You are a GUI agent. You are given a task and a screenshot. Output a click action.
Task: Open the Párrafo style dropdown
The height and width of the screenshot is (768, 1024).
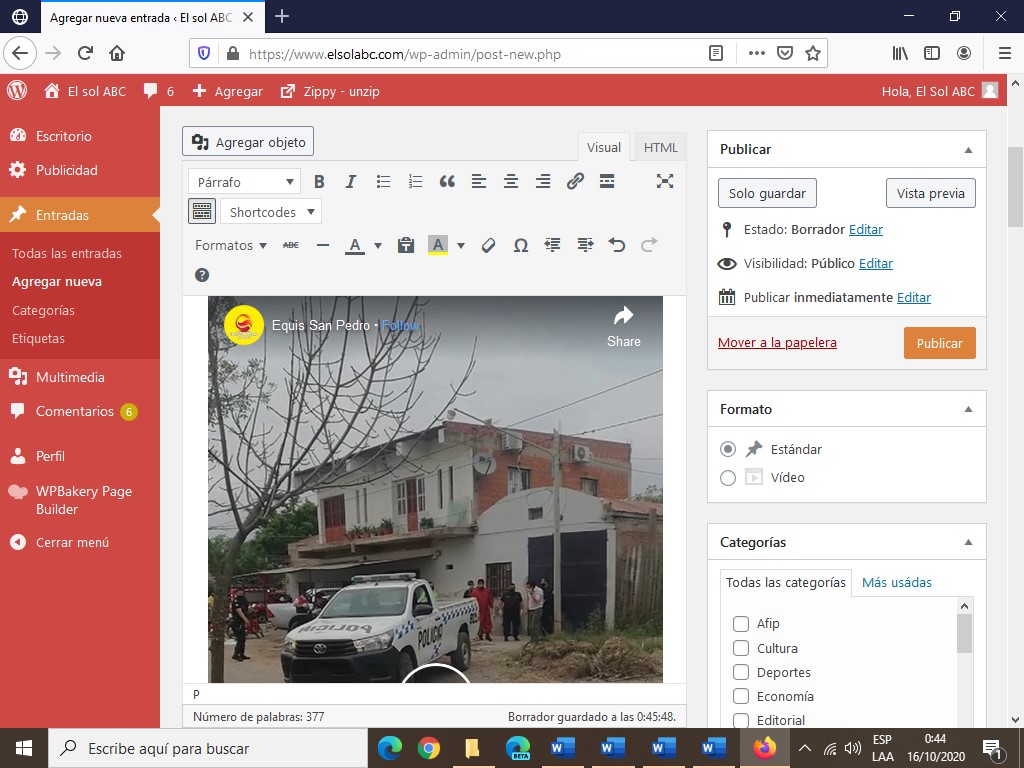244,182
